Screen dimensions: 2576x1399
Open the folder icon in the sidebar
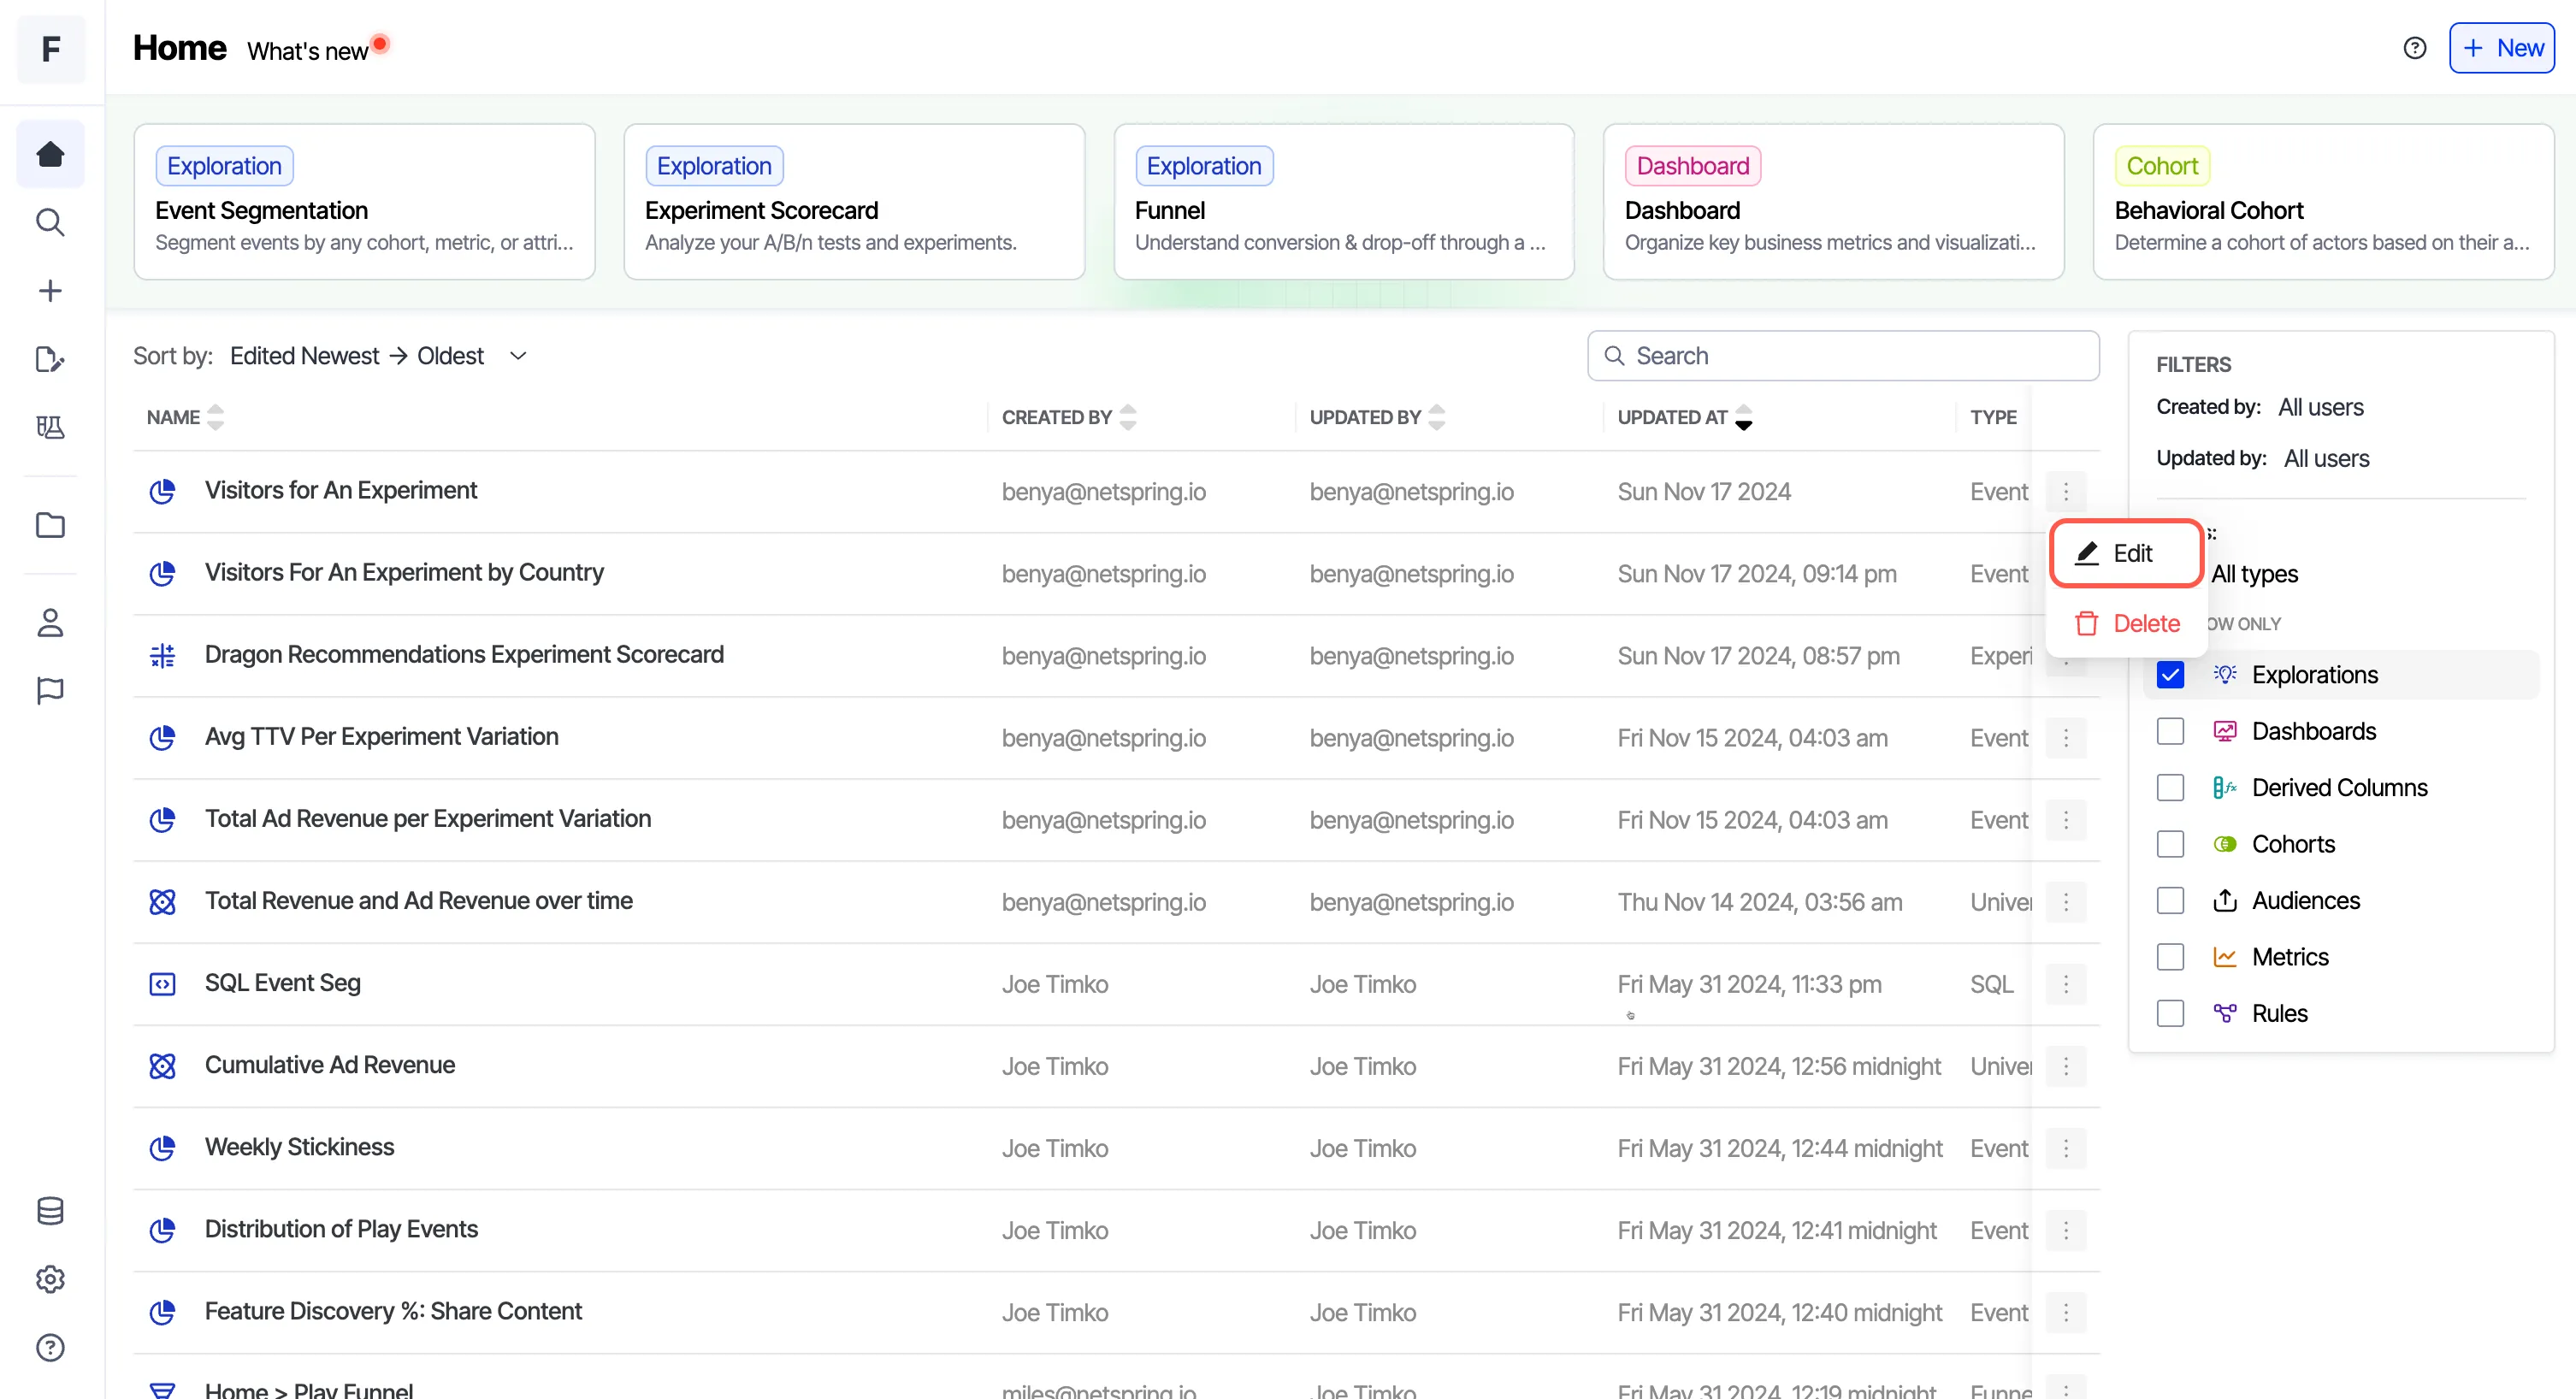(x=50, y=525)
